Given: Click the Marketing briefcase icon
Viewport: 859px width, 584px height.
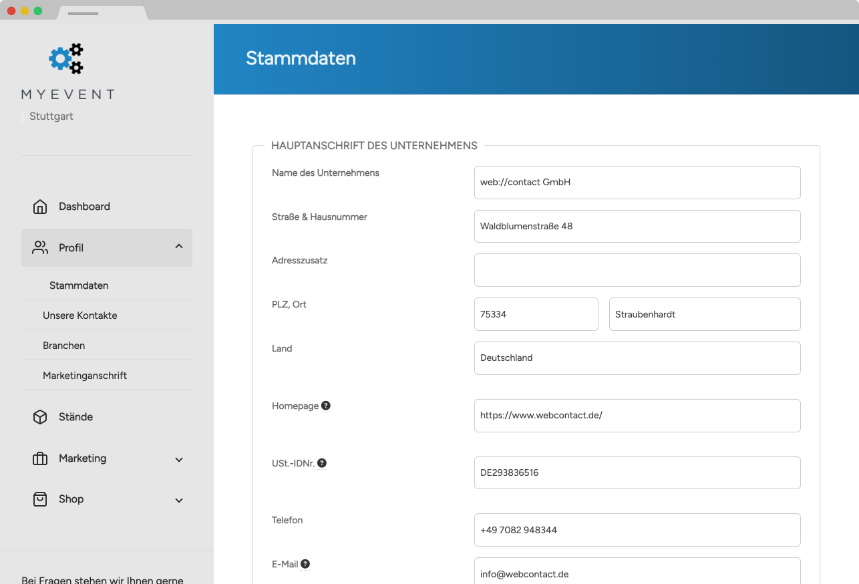Looking at the screenshot, I should pyautogui.click(x=40, y=459).
